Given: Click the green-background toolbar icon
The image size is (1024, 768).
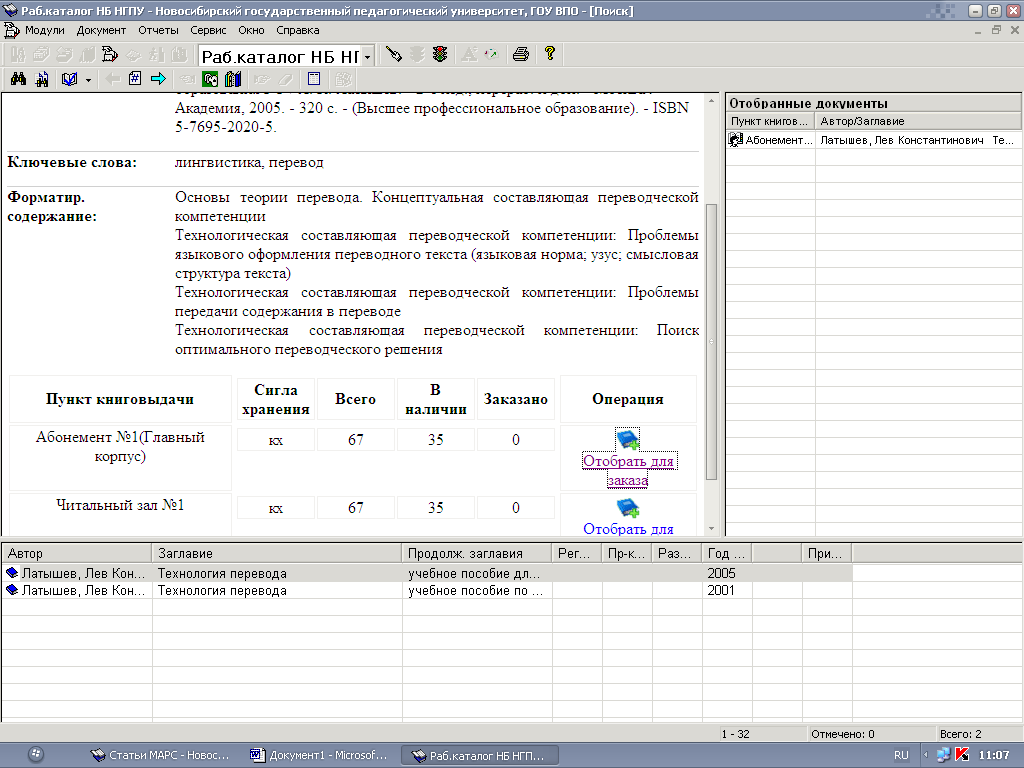Looking at the screenshot, I should (x=210, y=79).
